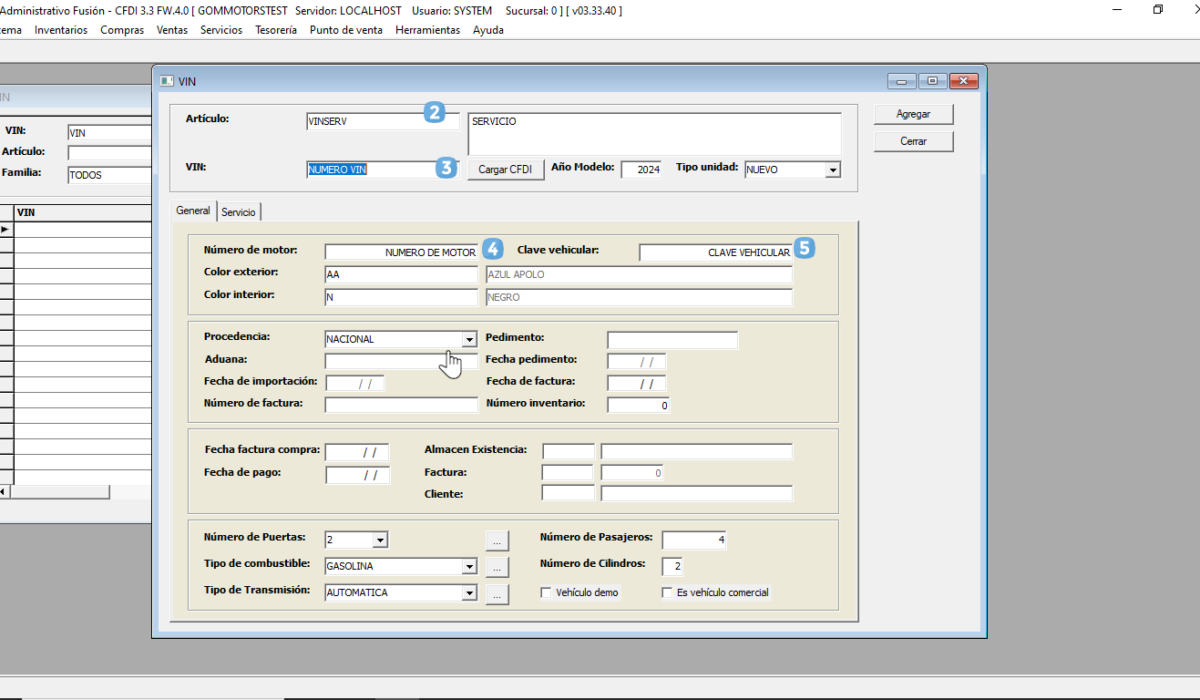Click the VIN column header in background grid

click(82, 213)
